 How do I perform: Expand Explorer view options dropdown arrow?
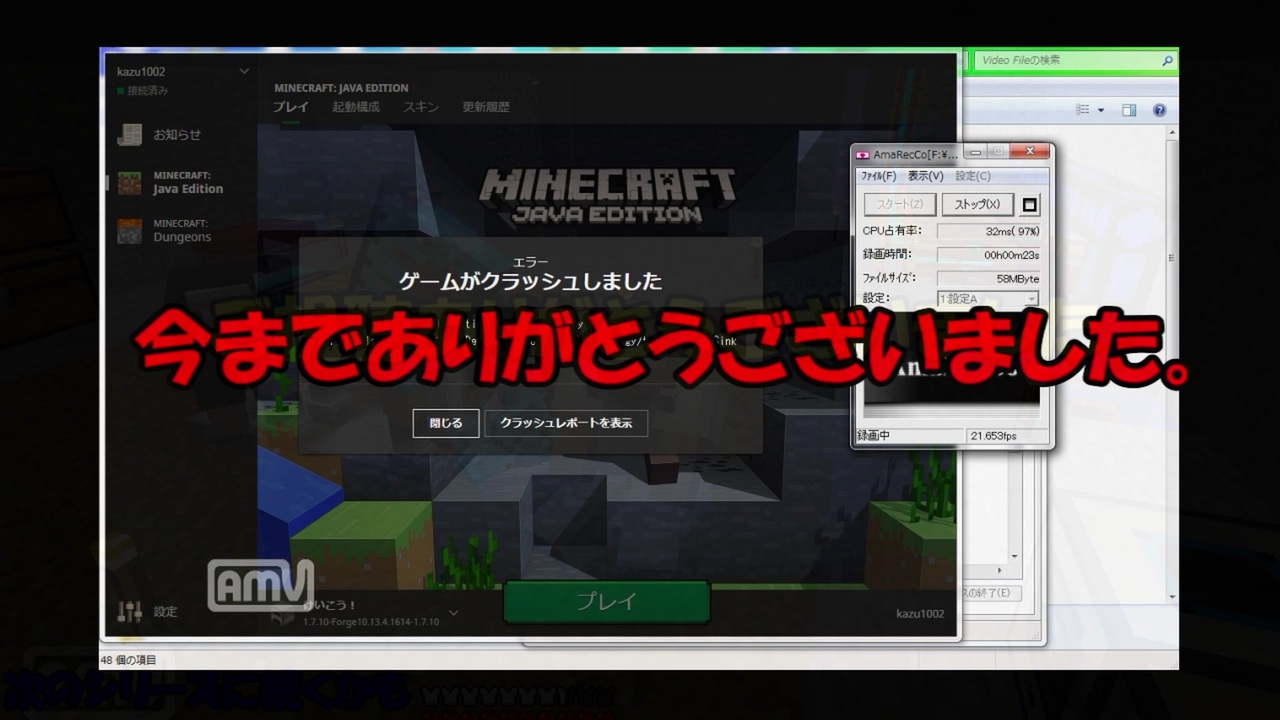coord(1101,110)
